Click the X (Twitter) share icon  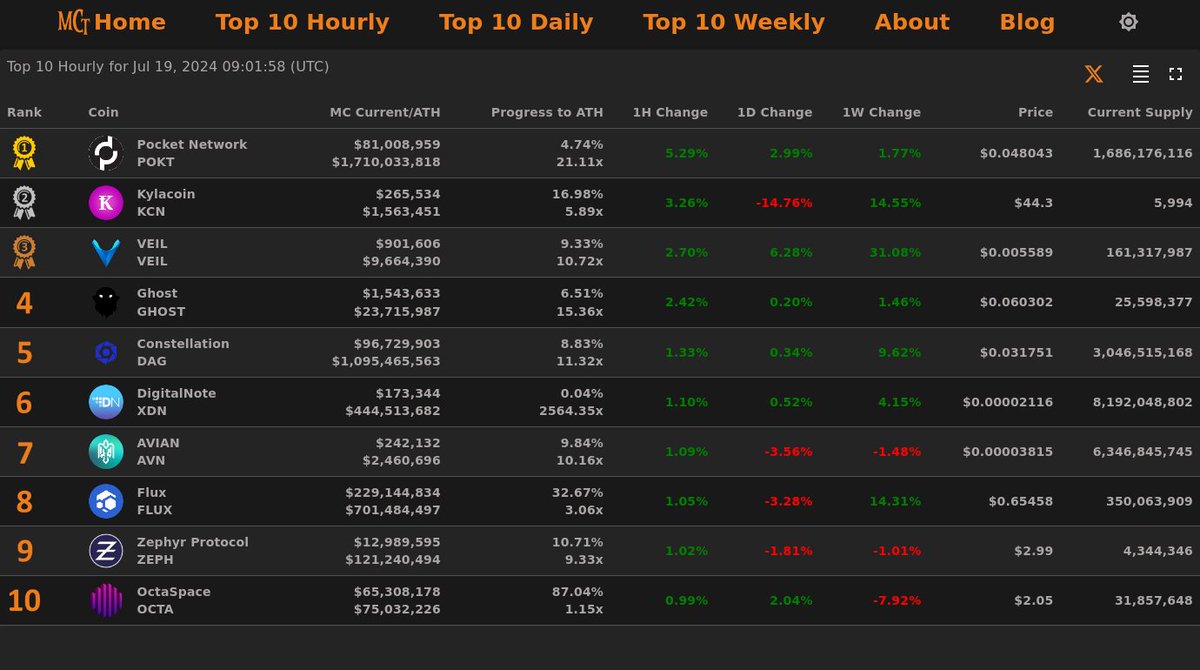(1094, 74)
